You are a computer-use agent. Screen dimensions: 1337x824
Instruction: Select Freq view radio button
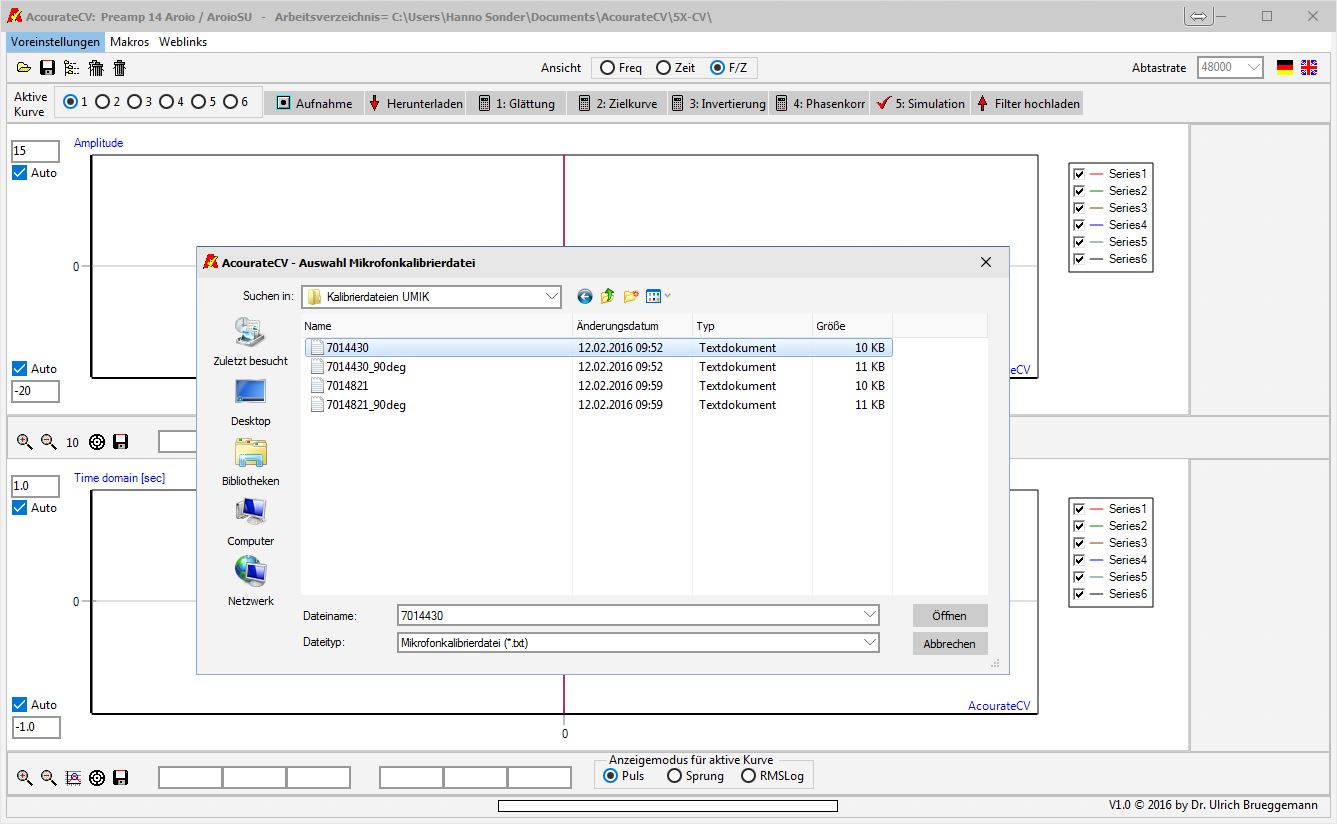(607, 68)
